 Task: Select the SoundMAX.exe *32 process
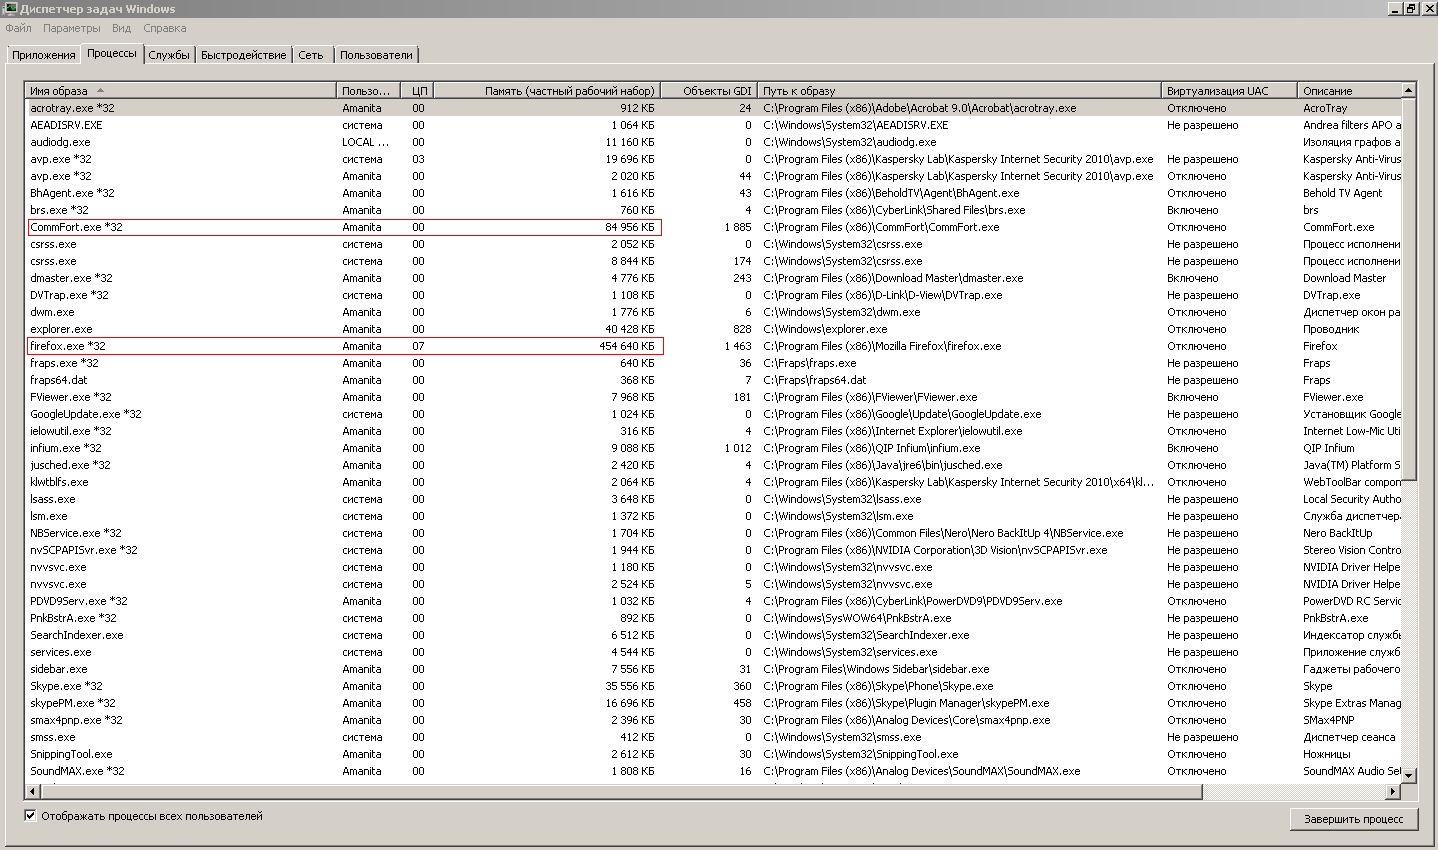click(714, 771)
